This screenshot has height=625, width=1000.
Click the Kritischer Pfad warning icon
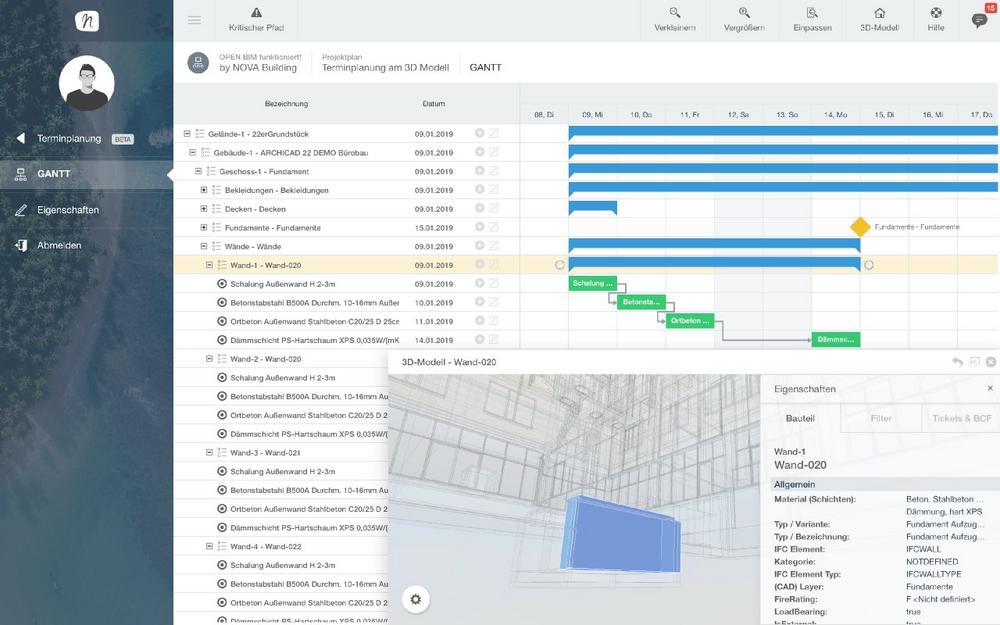point(256,13)
